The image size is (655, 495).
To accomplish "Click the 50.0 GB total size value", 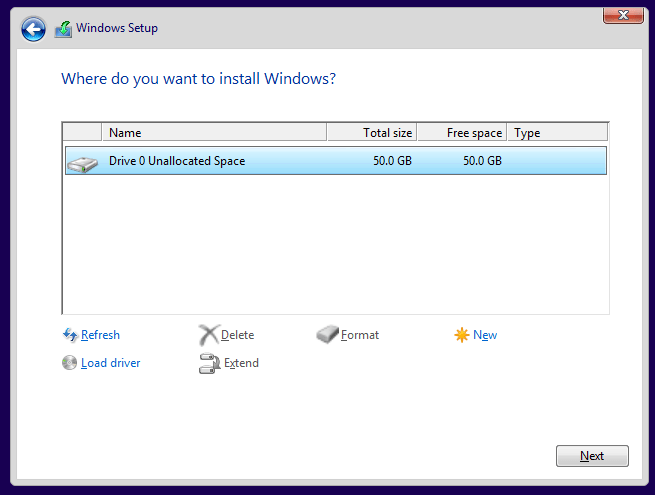I will 392,160.
